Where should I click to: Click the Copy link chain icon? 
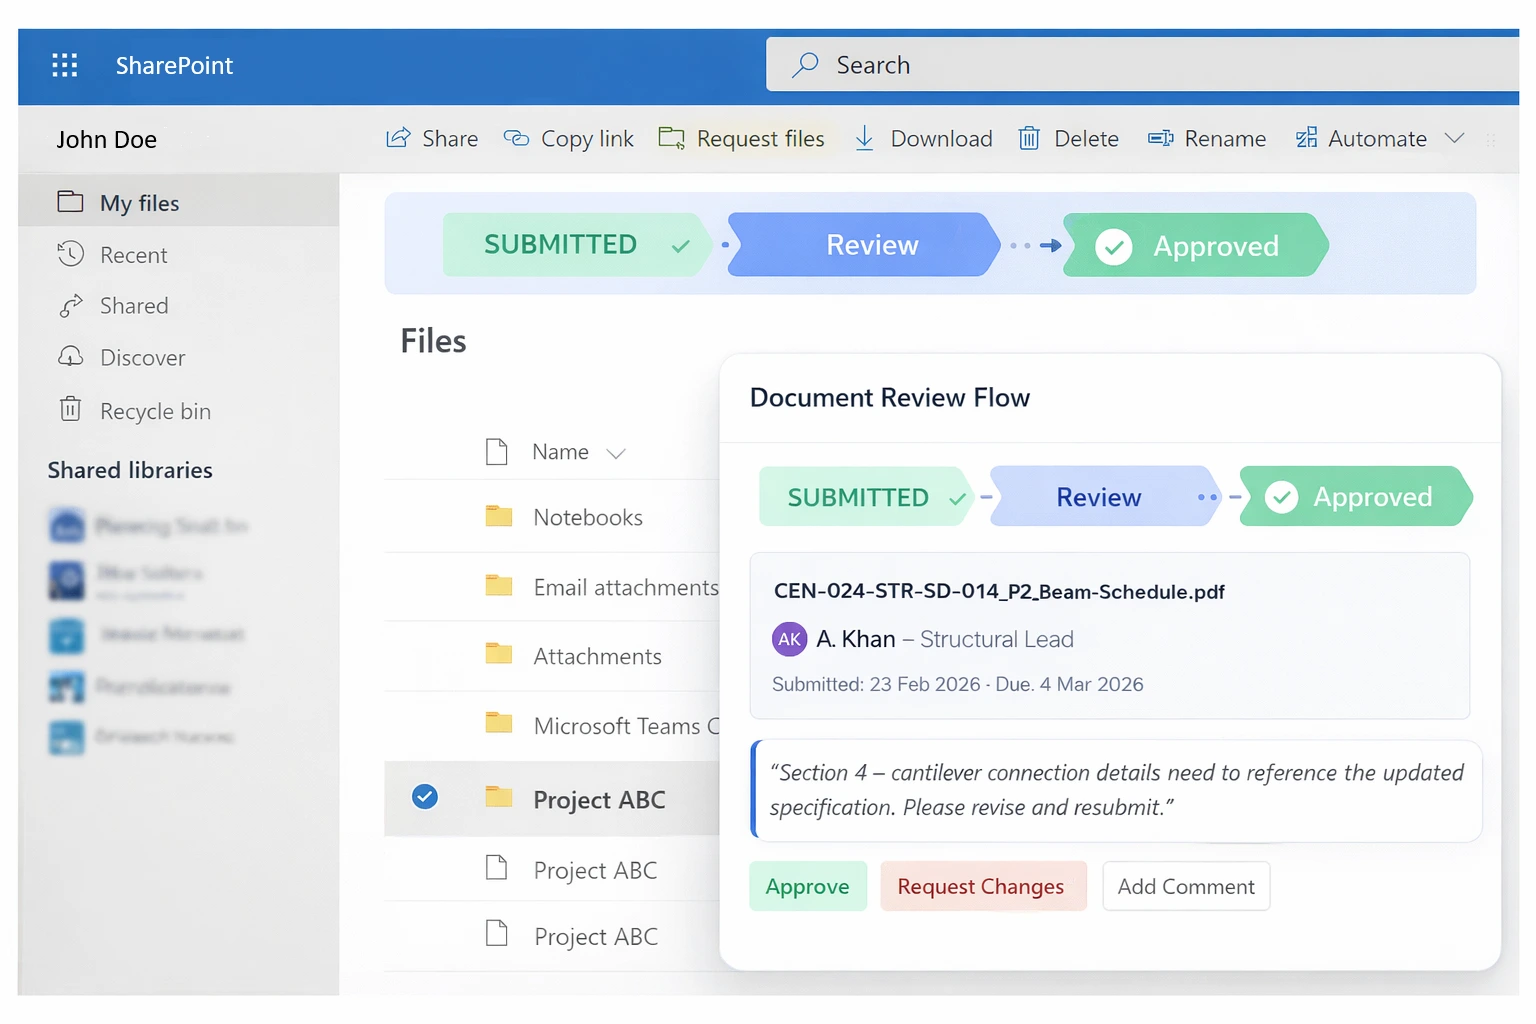[516, 138]
